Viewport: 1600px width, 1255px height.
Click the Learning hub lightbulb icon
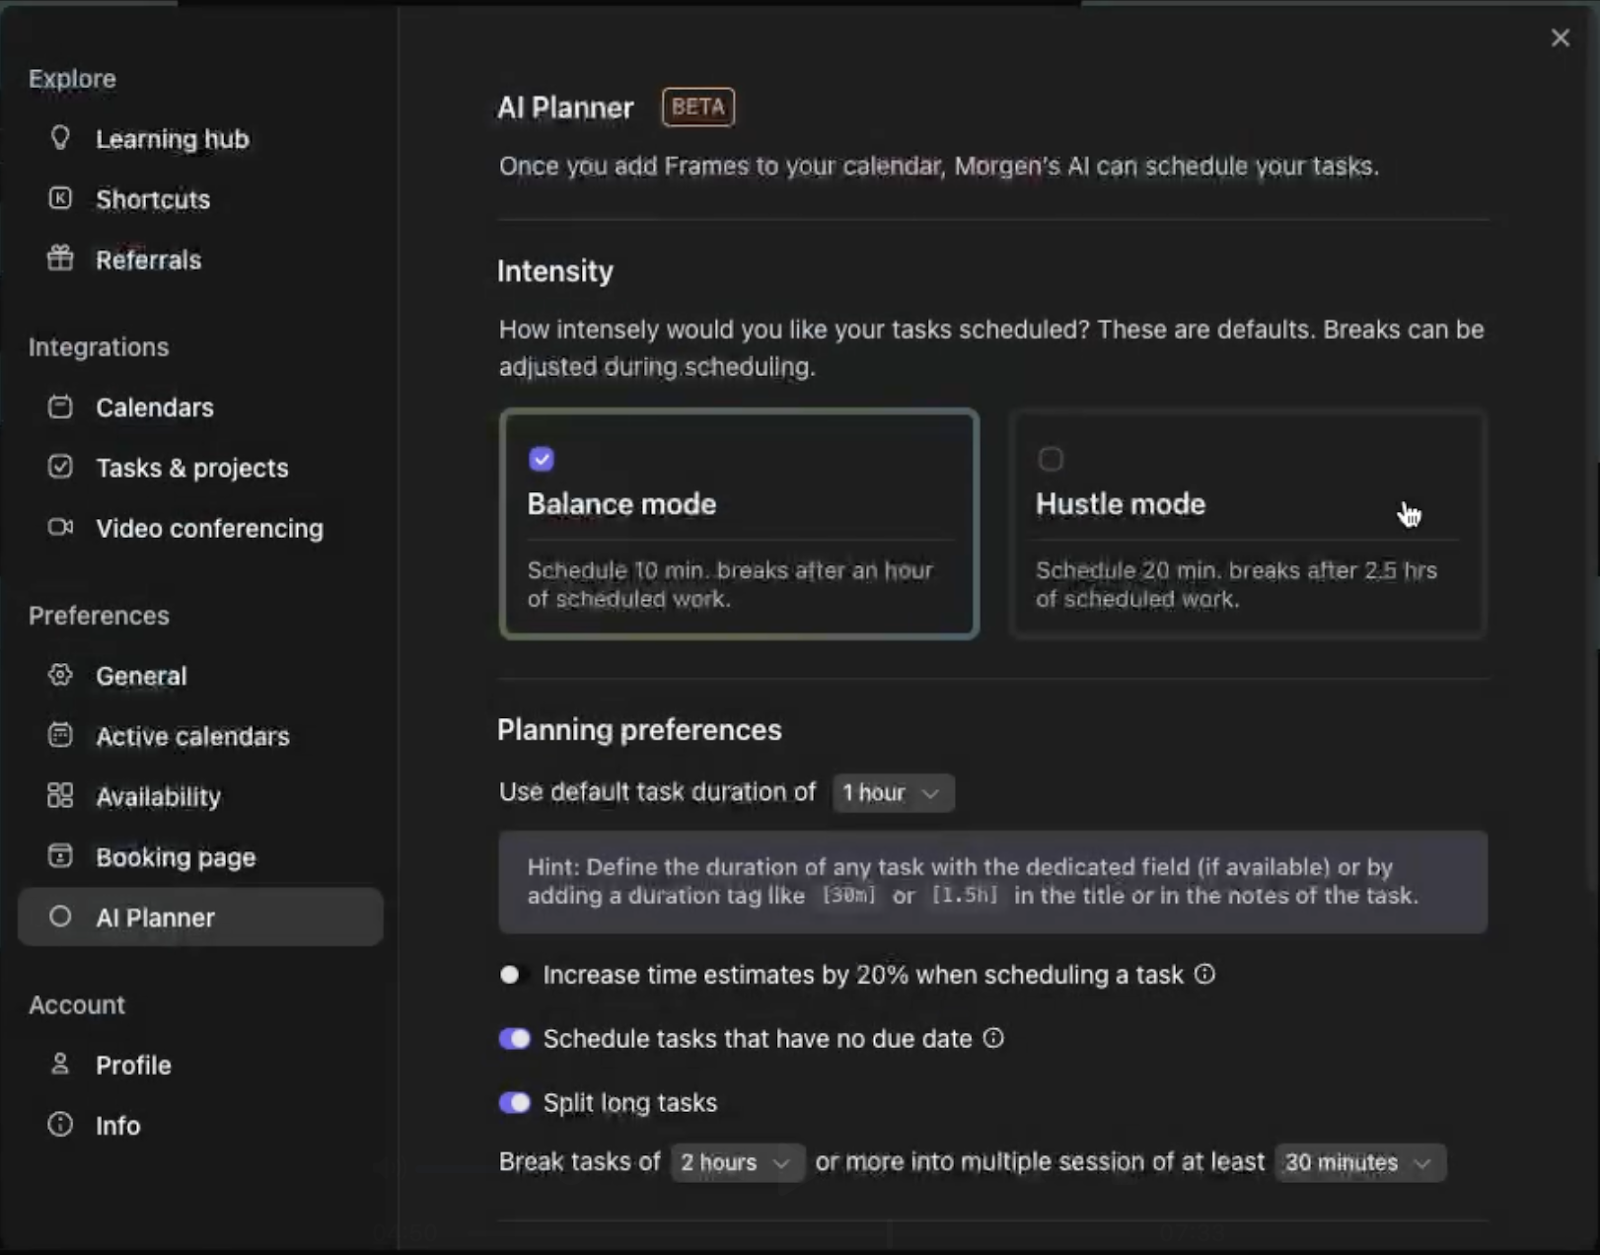(60, 138)
